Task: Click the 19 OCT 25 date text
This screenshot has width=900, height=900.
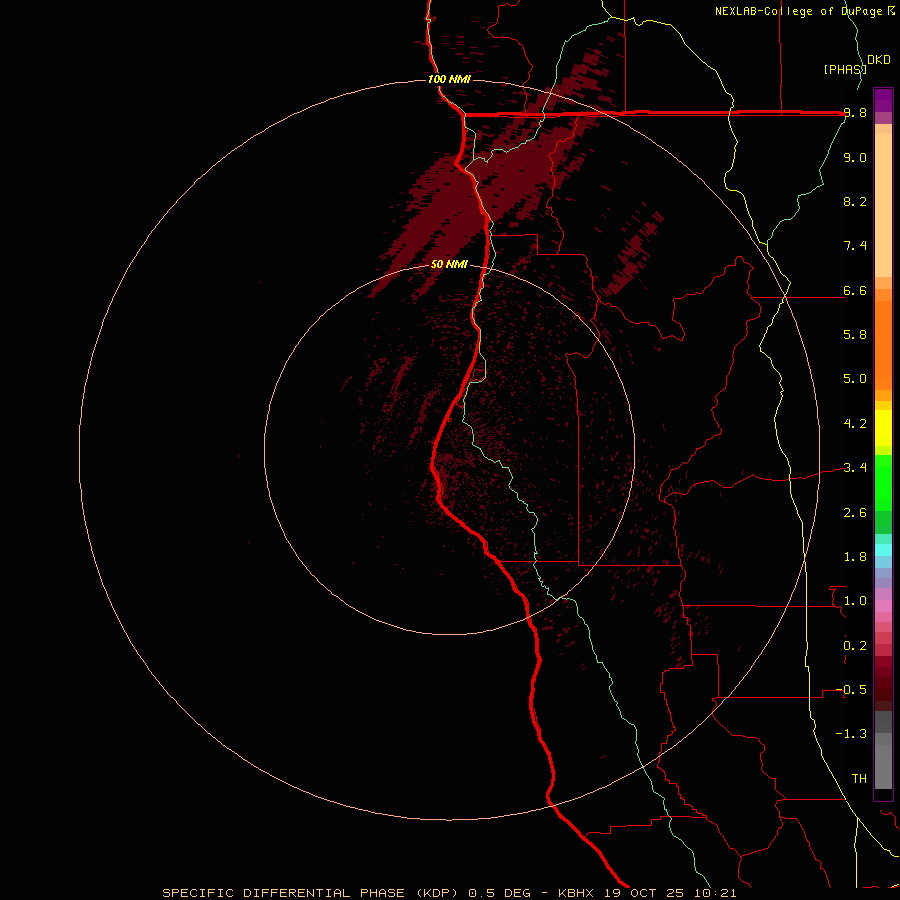Action: 645,893
